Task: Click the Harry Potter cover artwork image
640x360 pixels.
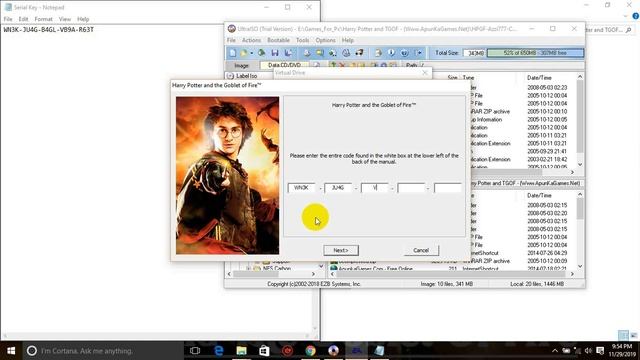Action: tap(227, 176)
